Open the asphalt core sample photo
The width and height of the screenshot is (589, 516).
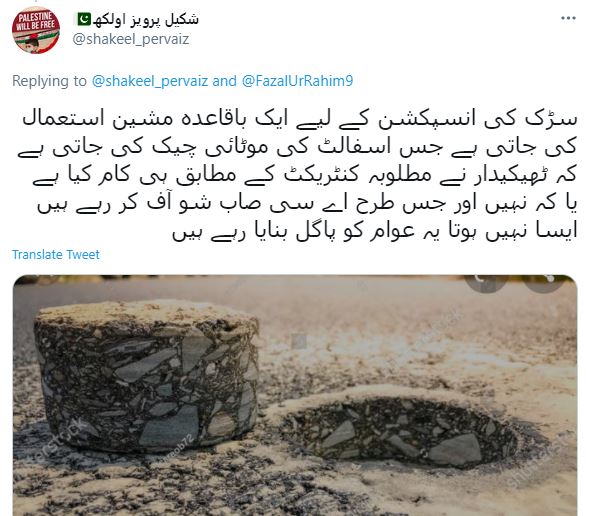coord(295,395)
